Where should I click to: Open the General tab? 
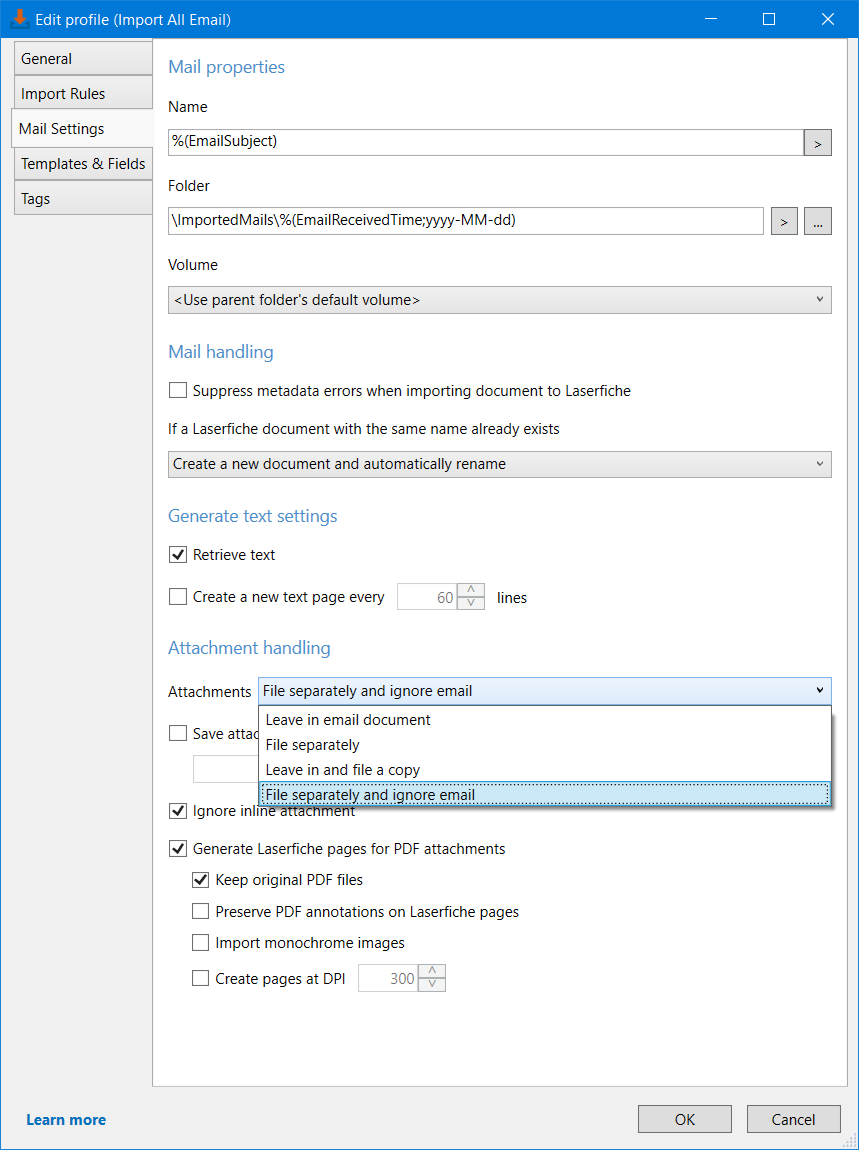(x=83, y=59)
